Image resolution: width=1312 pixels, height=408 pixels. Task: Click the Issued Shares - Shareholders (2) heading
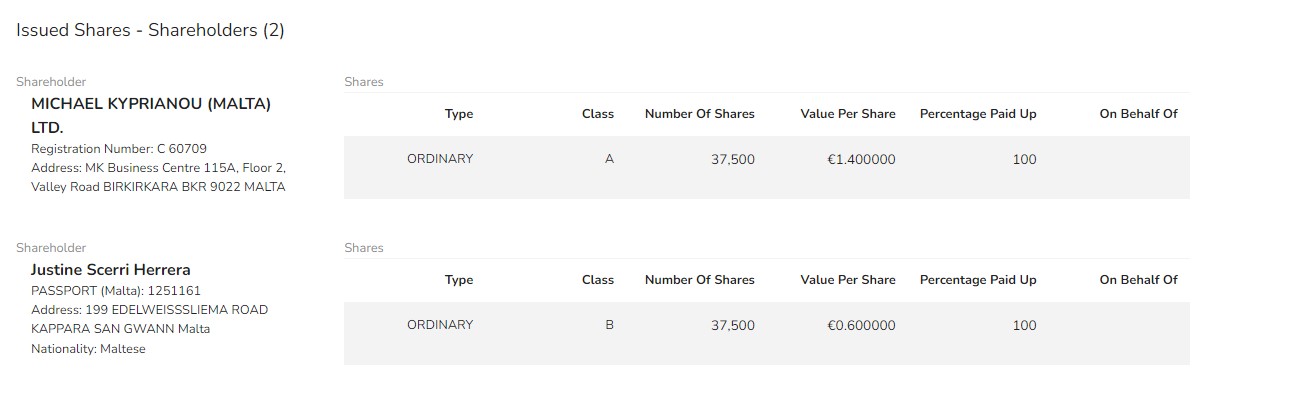point(150,30)
